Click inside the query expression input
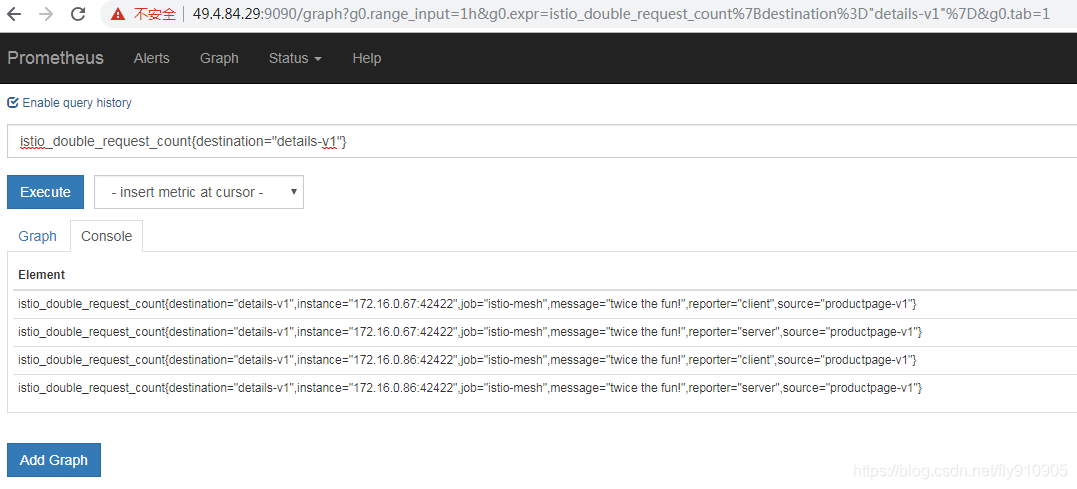This screenshot has height=489, width=1077. click(x=542, y=141)
